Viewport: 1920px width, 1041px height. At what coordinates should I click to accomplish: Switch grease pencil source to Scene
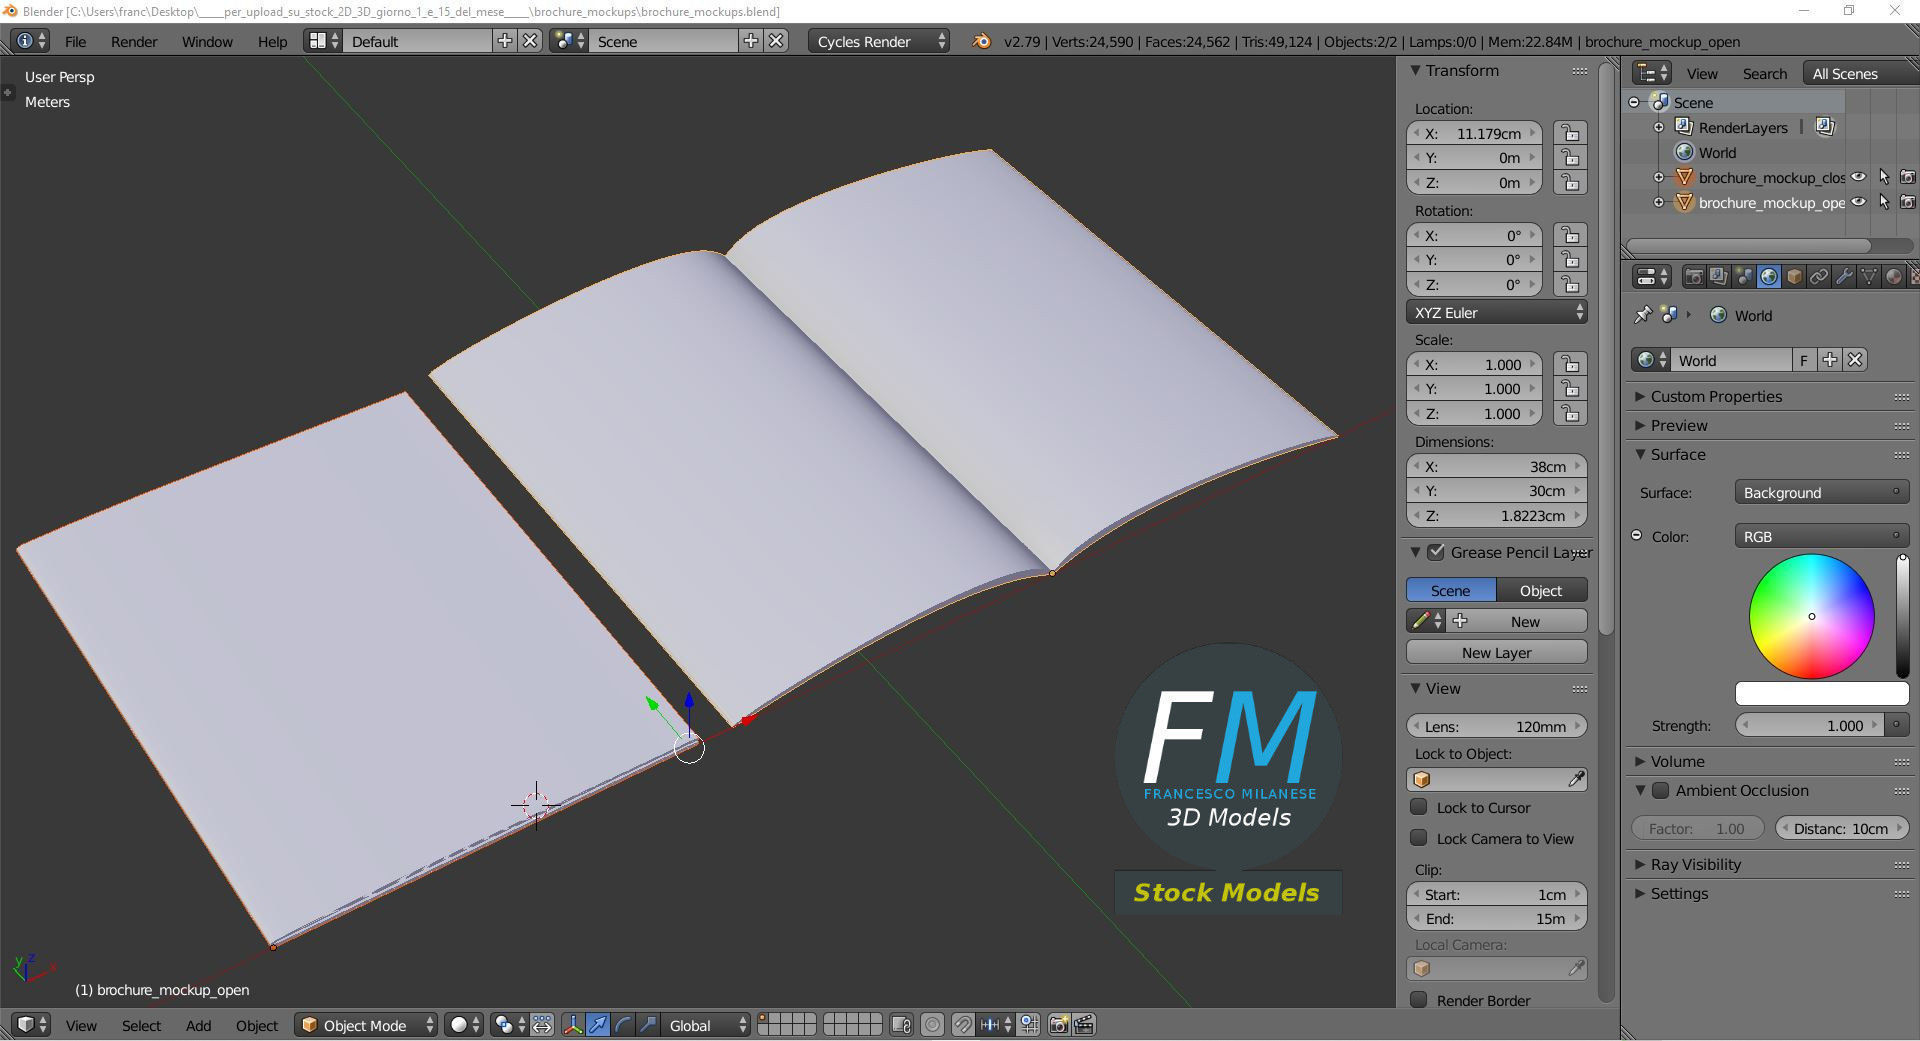[x=1451, y=590]
